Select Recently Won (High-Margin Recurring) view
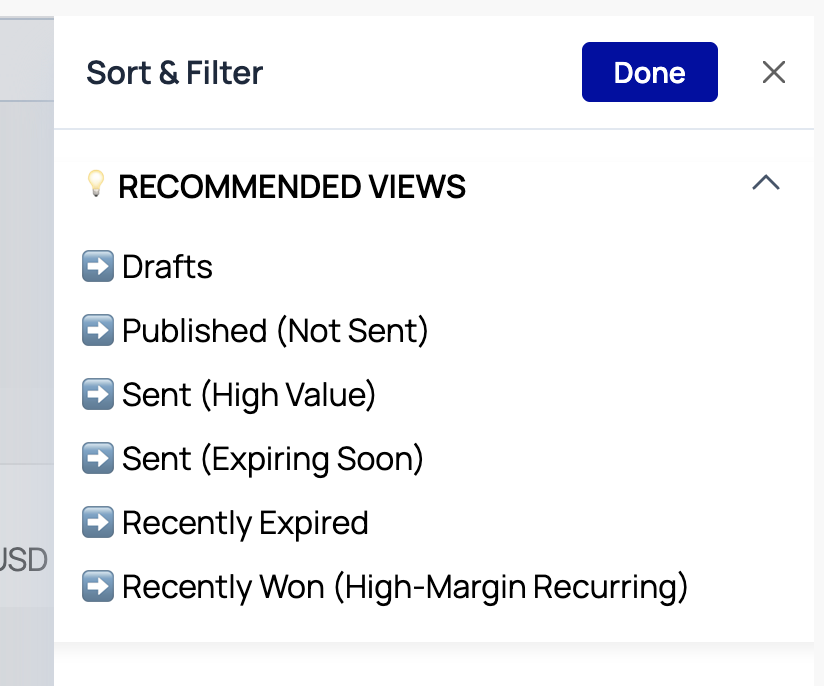 405,587
